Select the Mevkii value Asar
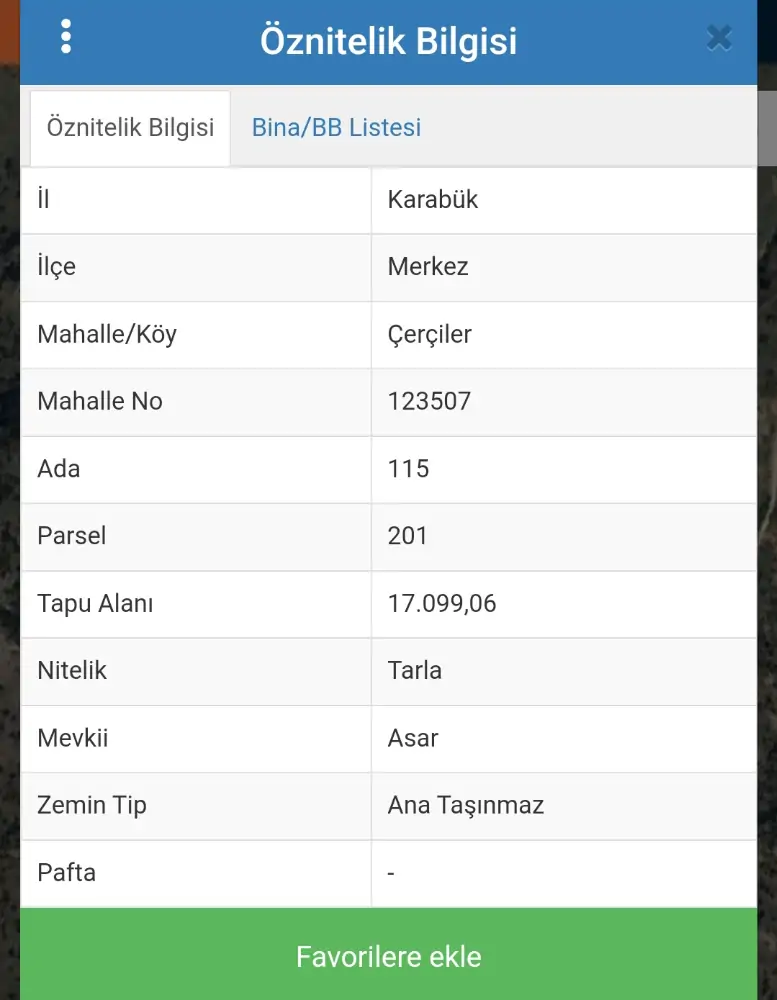The width and height of the screenshot is (777, 1000). point(413,739)
